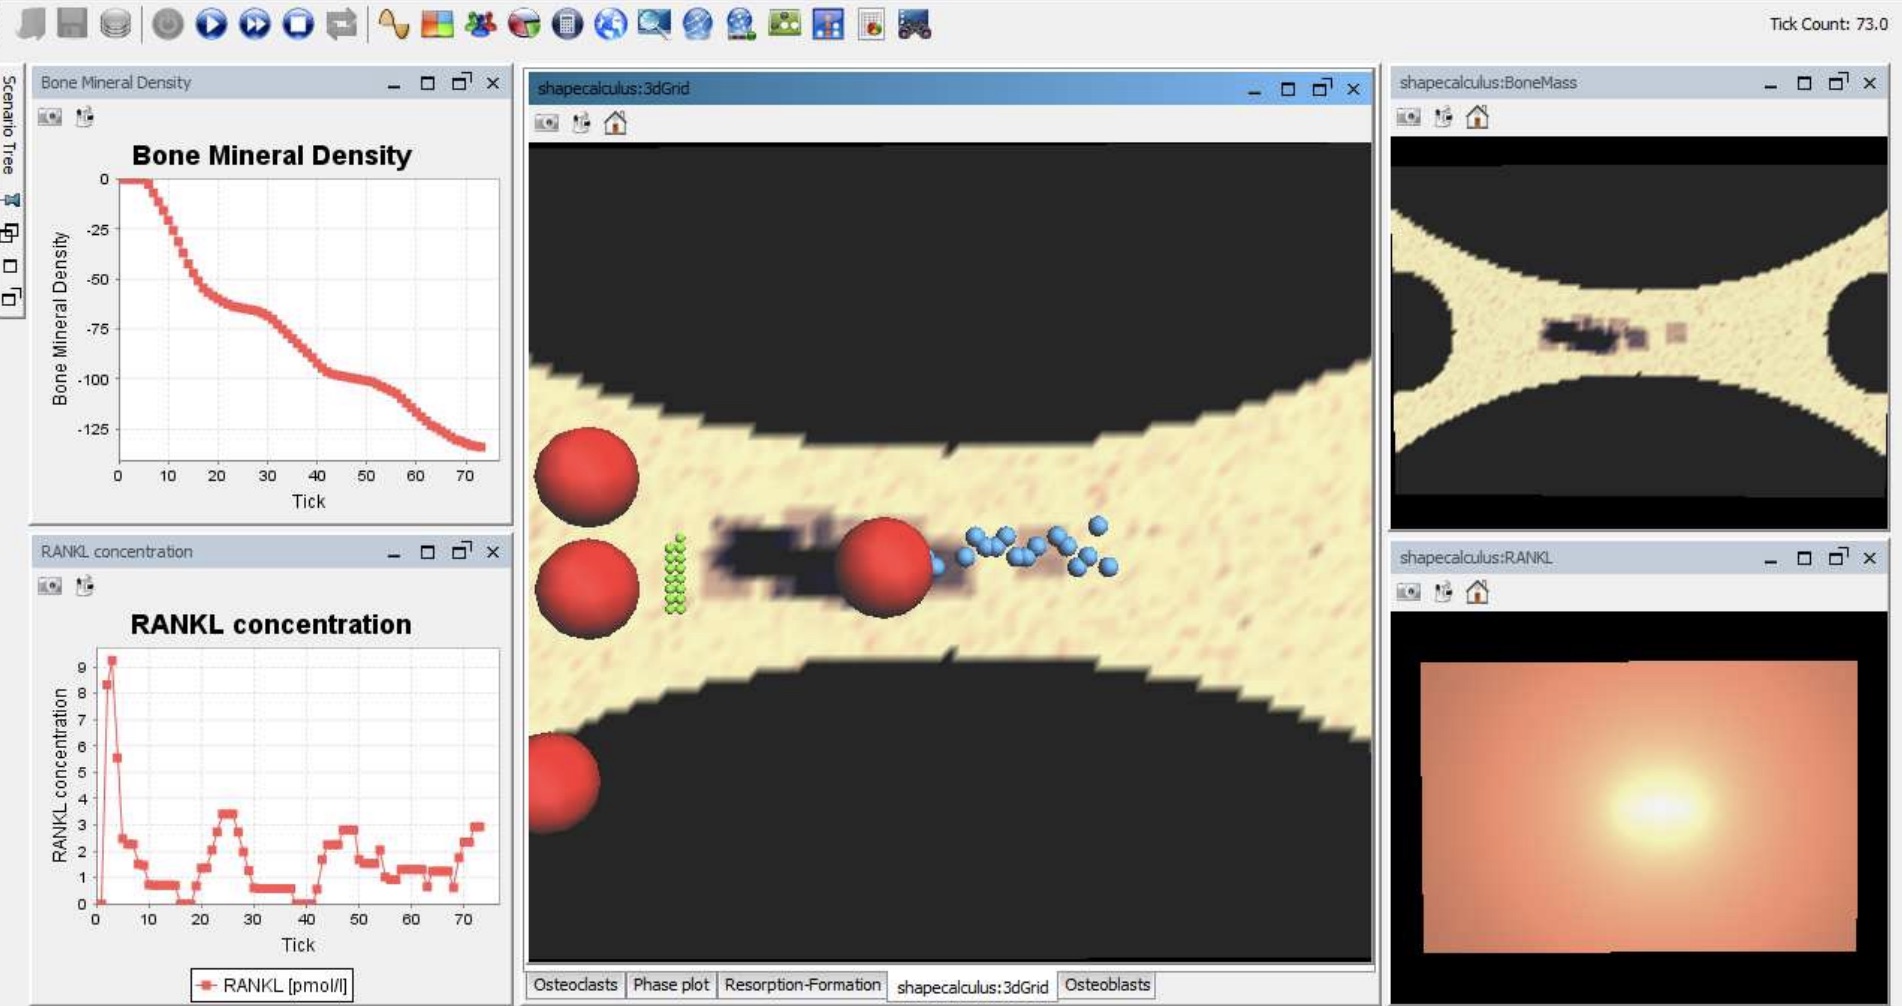Maximize the RANKL concentration panel
1902x1006 pixels.
tap(427, 552)
